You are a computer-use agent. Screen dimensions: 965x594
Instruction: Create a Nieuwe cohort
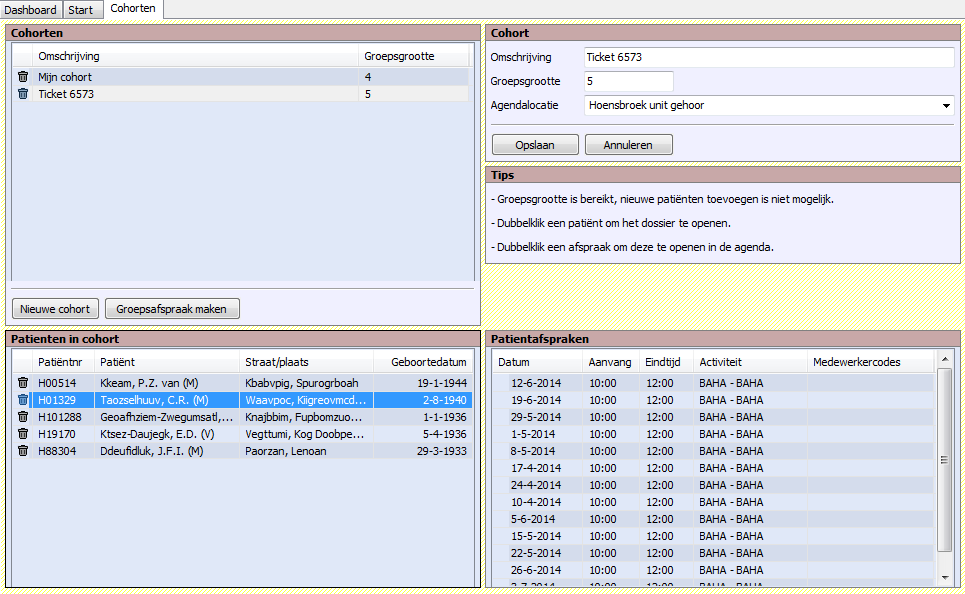click(x=56, y=309)
